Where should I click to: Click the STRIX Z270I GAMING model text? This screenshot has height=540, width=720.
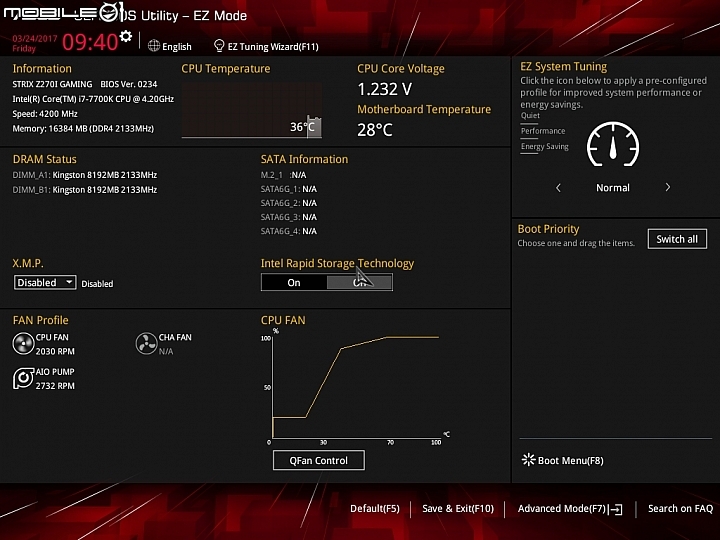pos(52,84)
